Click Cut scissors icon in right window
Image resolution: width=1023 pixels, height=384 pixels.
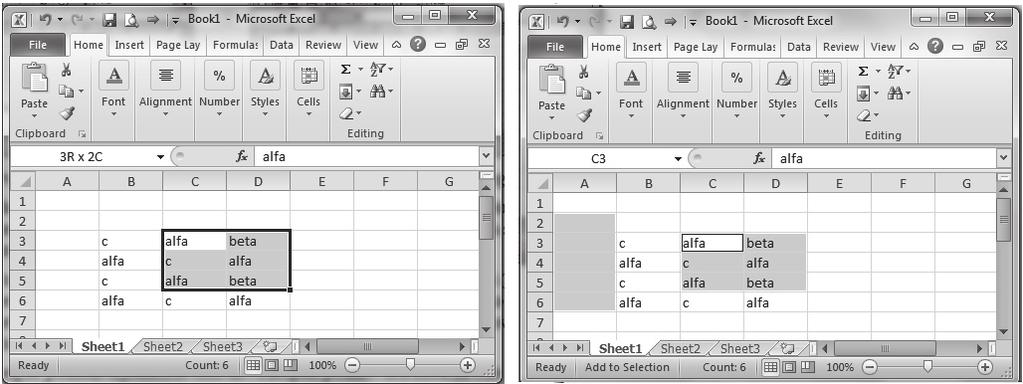pos(584,72)
